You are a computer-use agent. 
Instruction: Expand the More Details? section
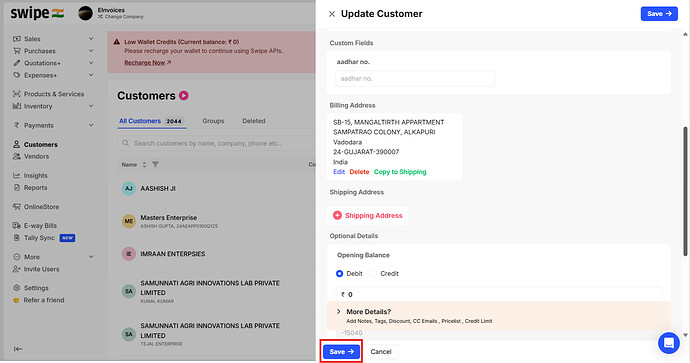tap(499, 315)
